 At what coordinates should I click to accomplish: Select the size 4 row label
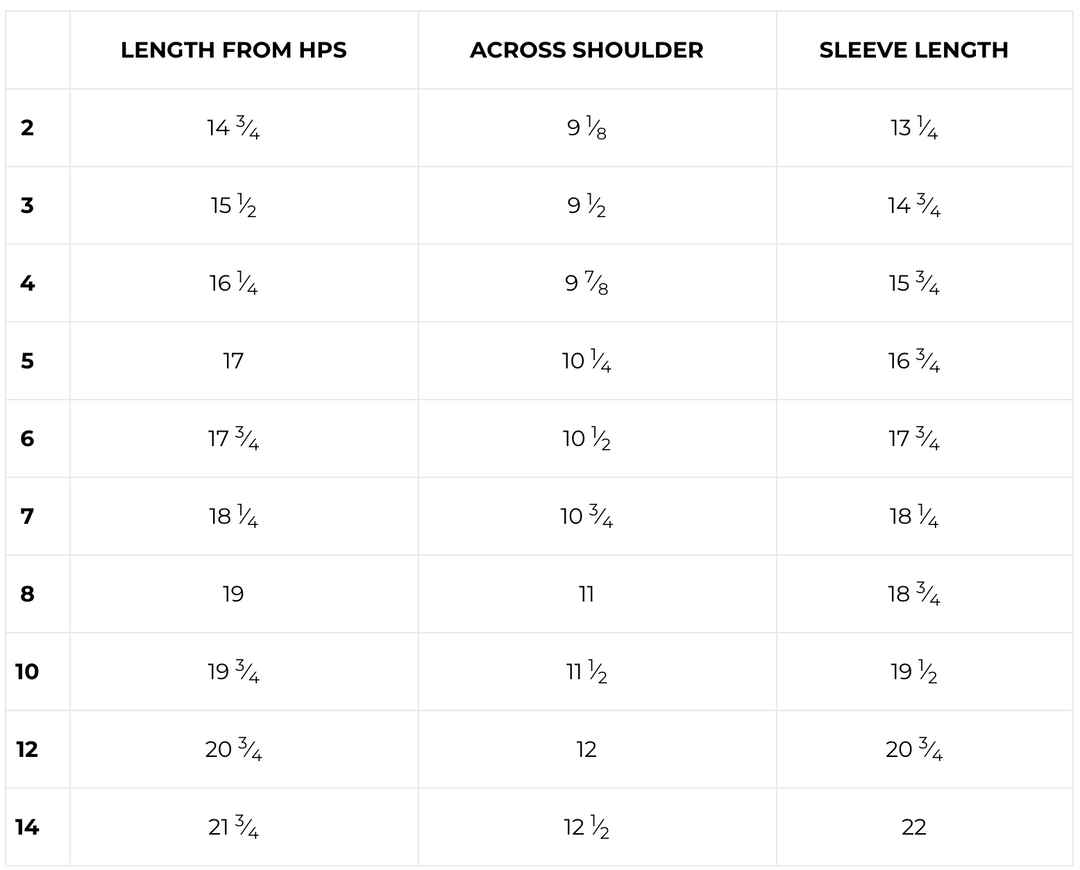(27, 284)
